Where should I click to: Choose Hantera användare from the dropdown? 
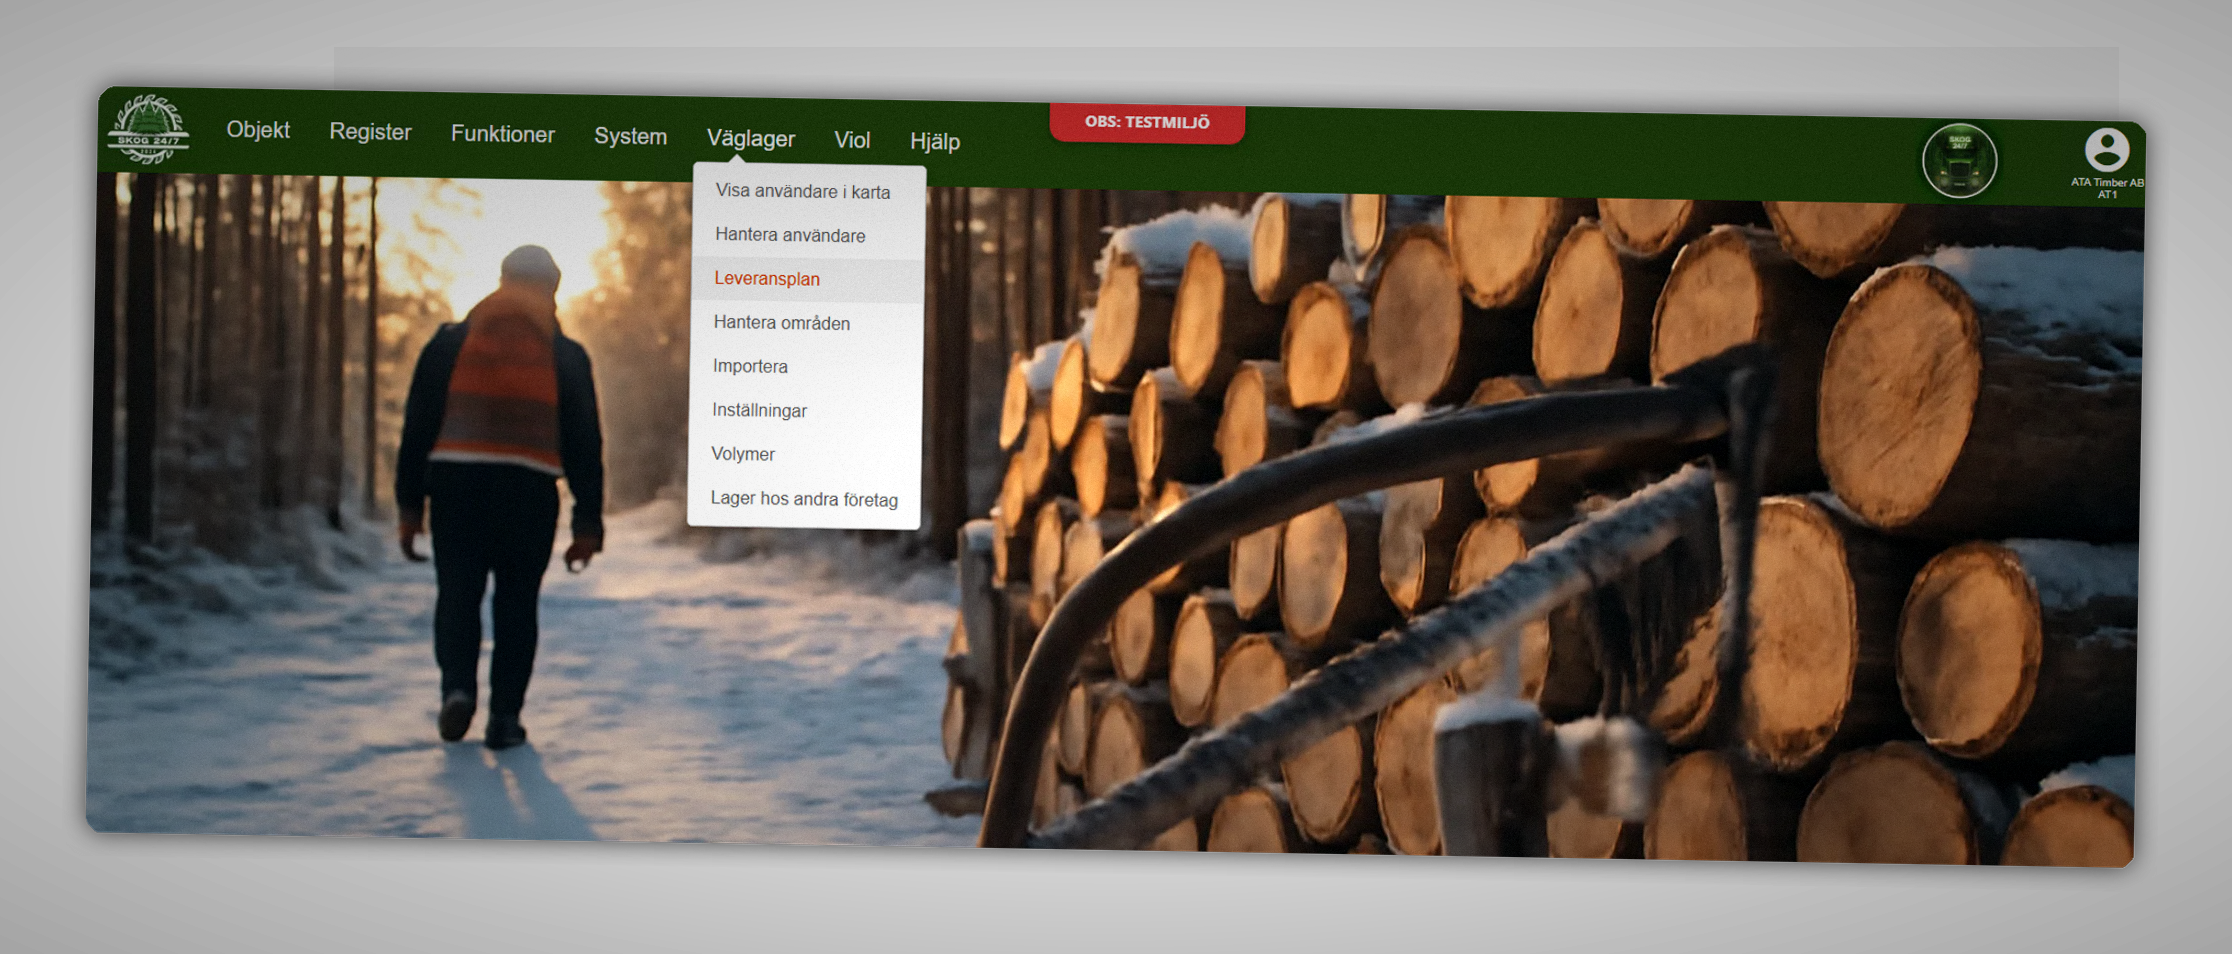click(x=790, y=235)
